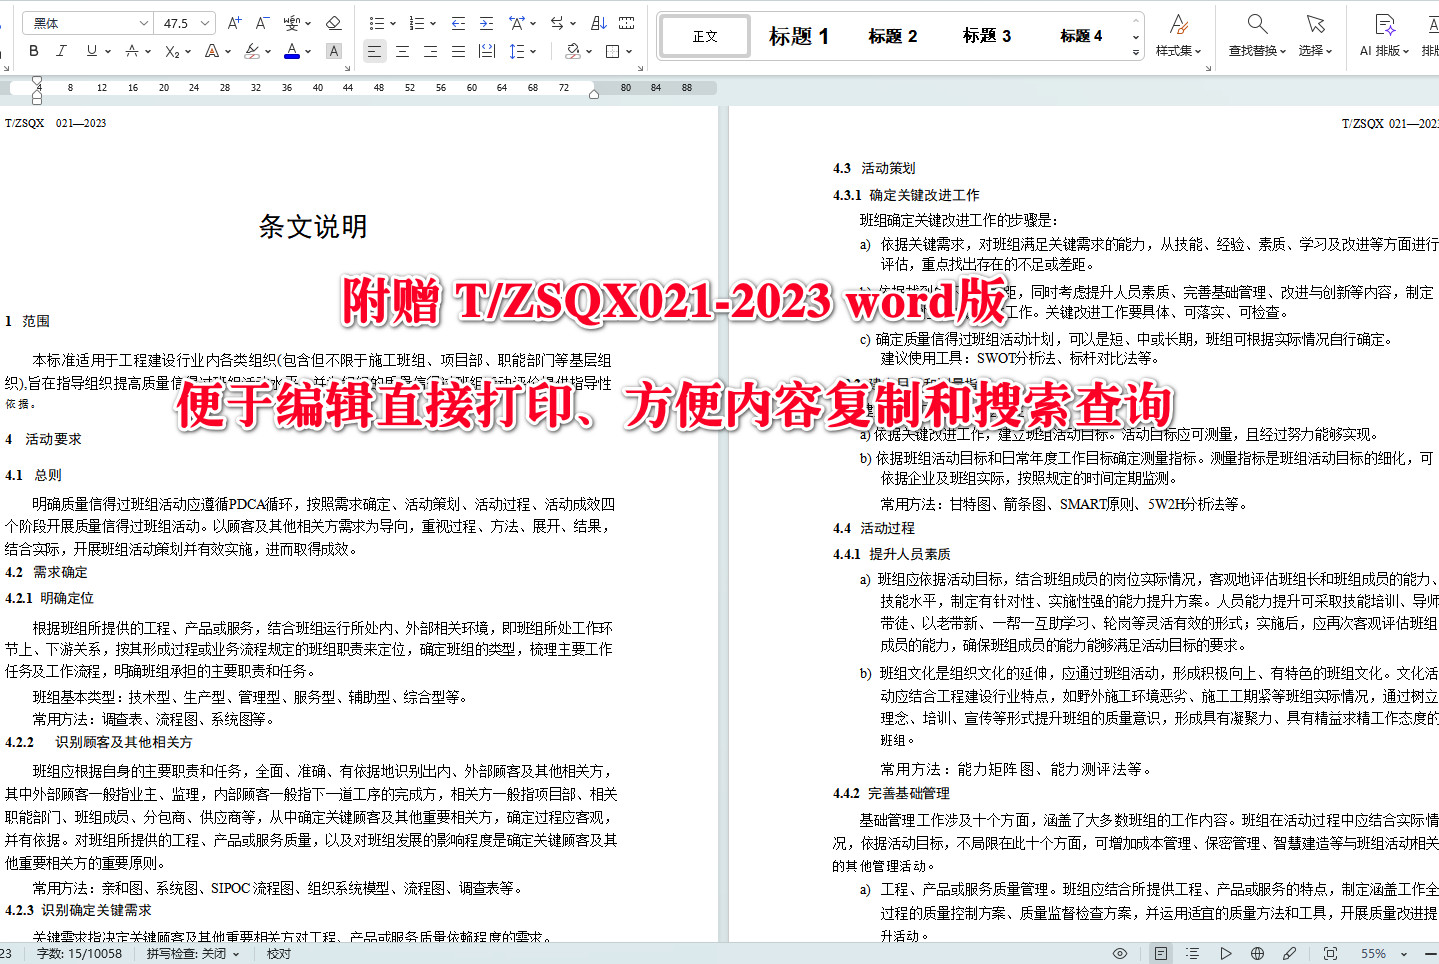Toggle align right

click(430, 51)
